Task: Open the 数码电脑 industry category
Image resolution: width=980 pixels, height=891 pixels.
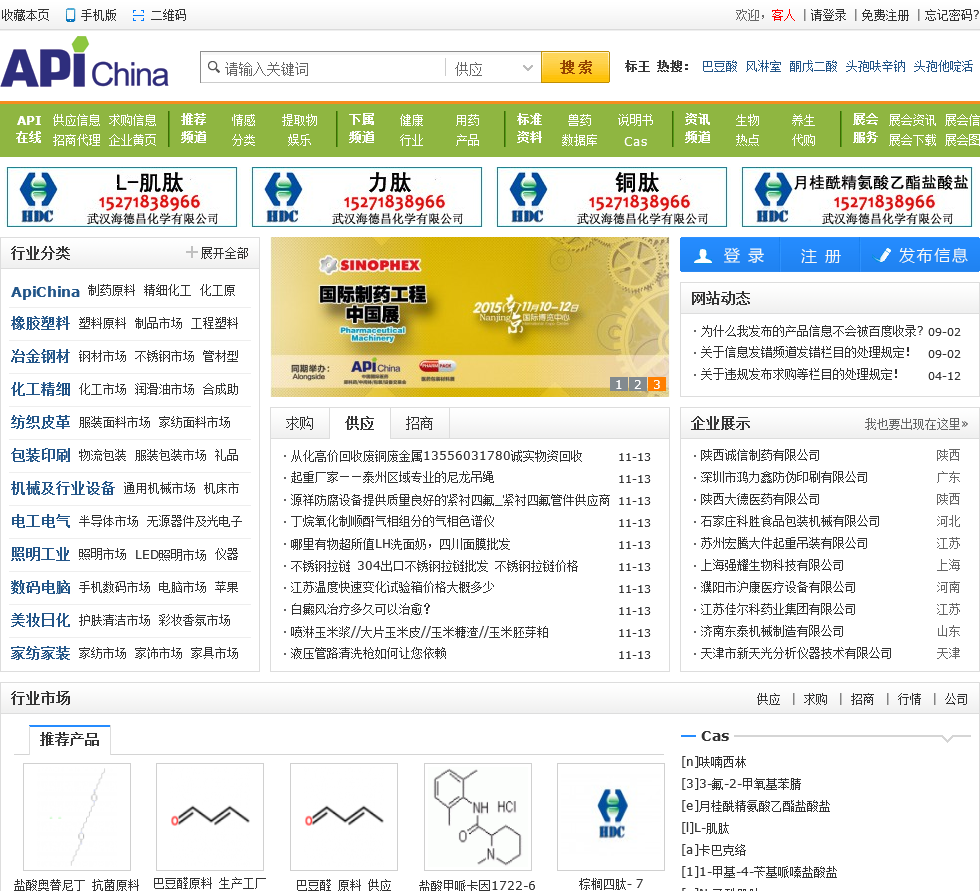Action: (x=41, y=587)
